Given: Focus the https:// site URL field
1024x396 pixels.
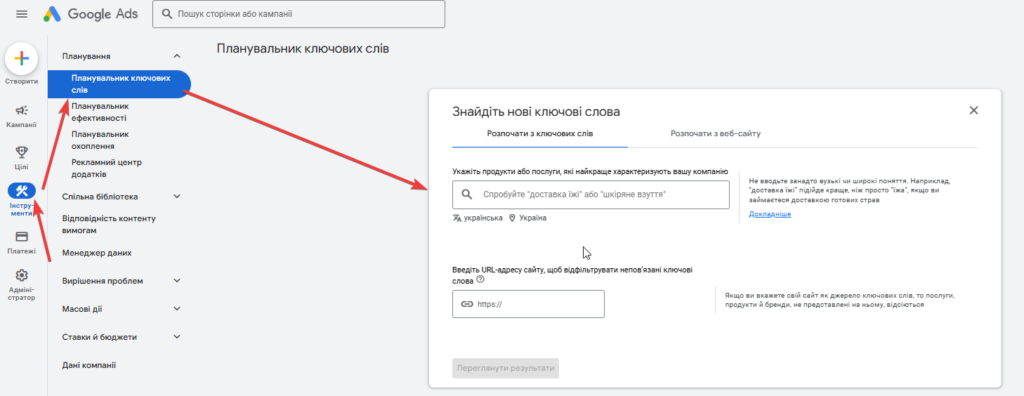Looking at the screenshot, I should tap(528, 304).
